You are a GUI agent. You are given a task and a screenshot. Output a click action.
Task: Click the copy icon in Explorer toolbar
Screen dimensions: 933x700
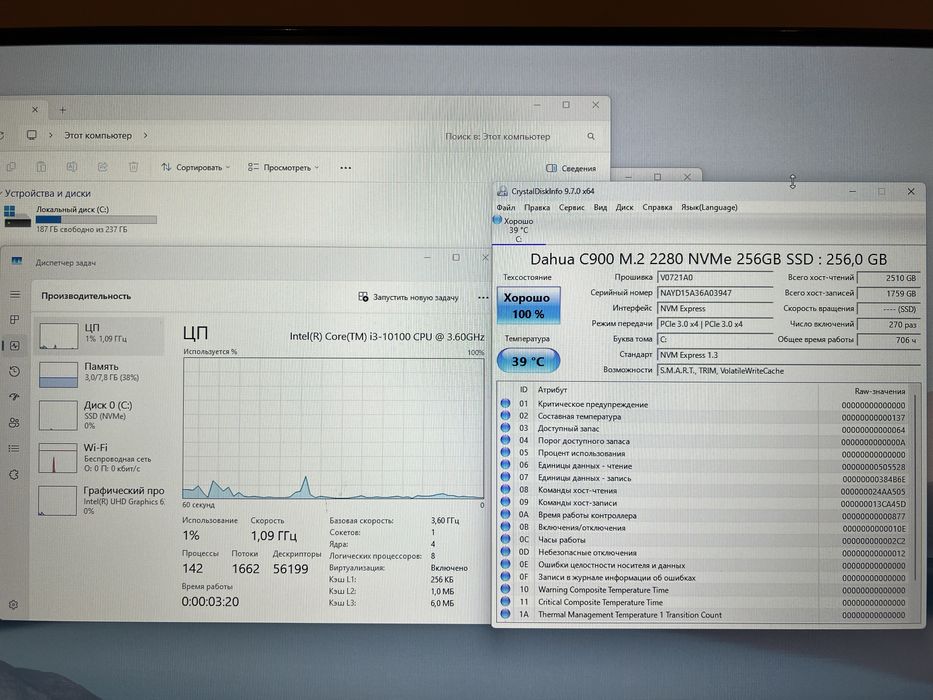tap(10, 167)
